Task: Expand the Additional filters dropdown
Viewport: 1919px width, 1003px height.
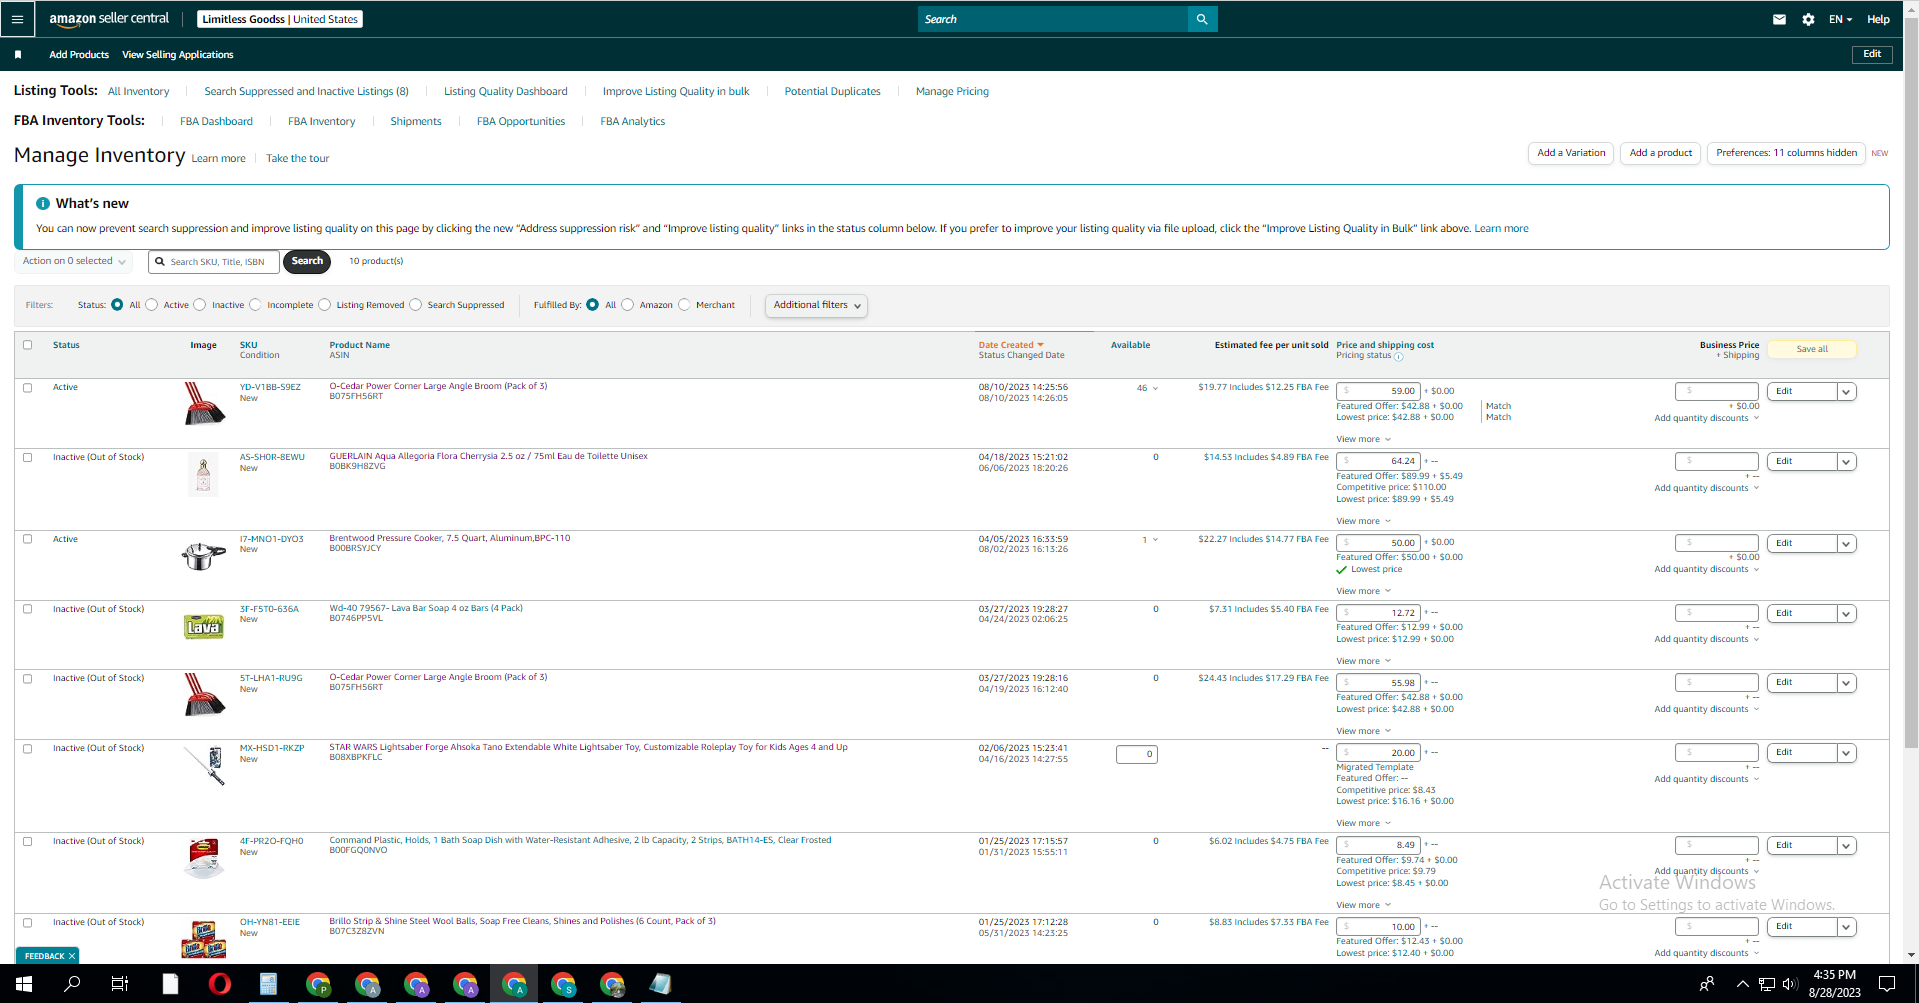Action: 816,305
